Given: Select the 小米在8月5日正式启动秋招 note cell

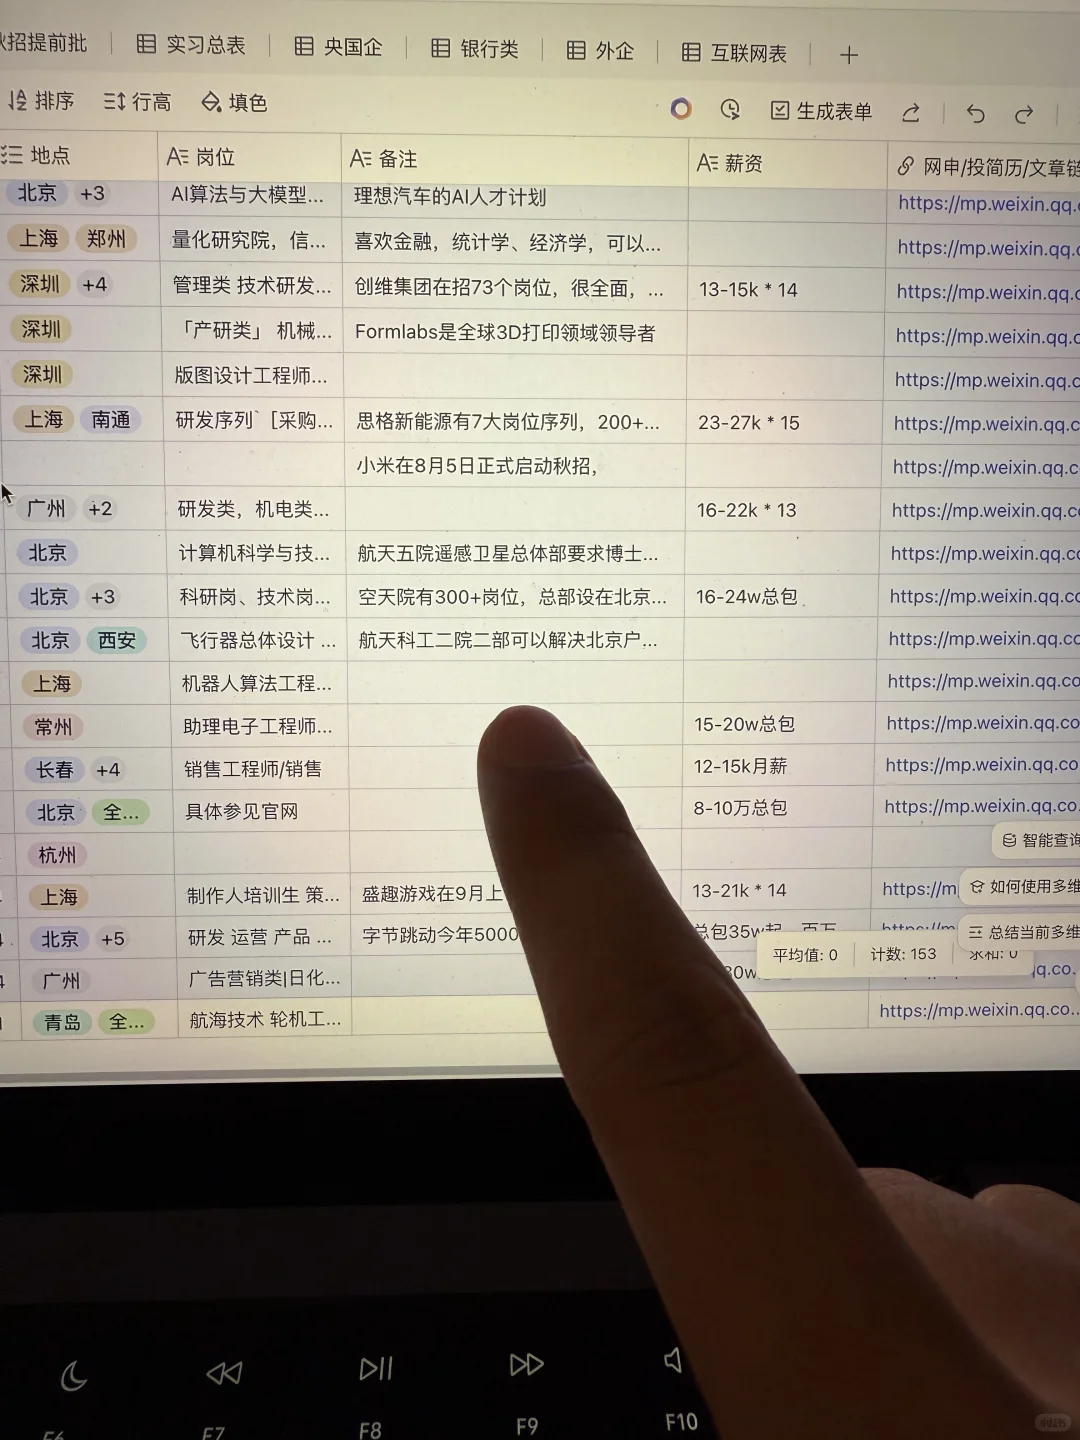Looking at the screenshot, I should (x=515, y=465).
